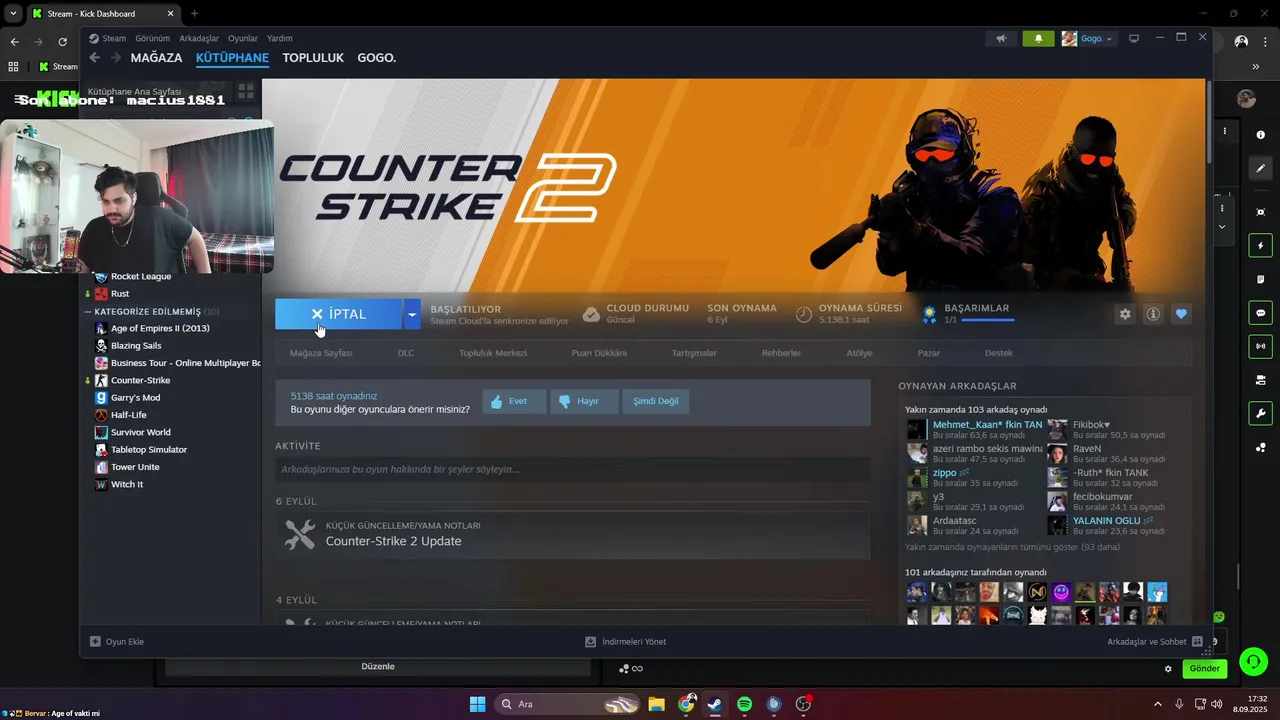Open İndirmeleri Yönet downloads manager
Image resolution: width=1280 pixels, height=720 pixels.
click(x=626, y=642)
